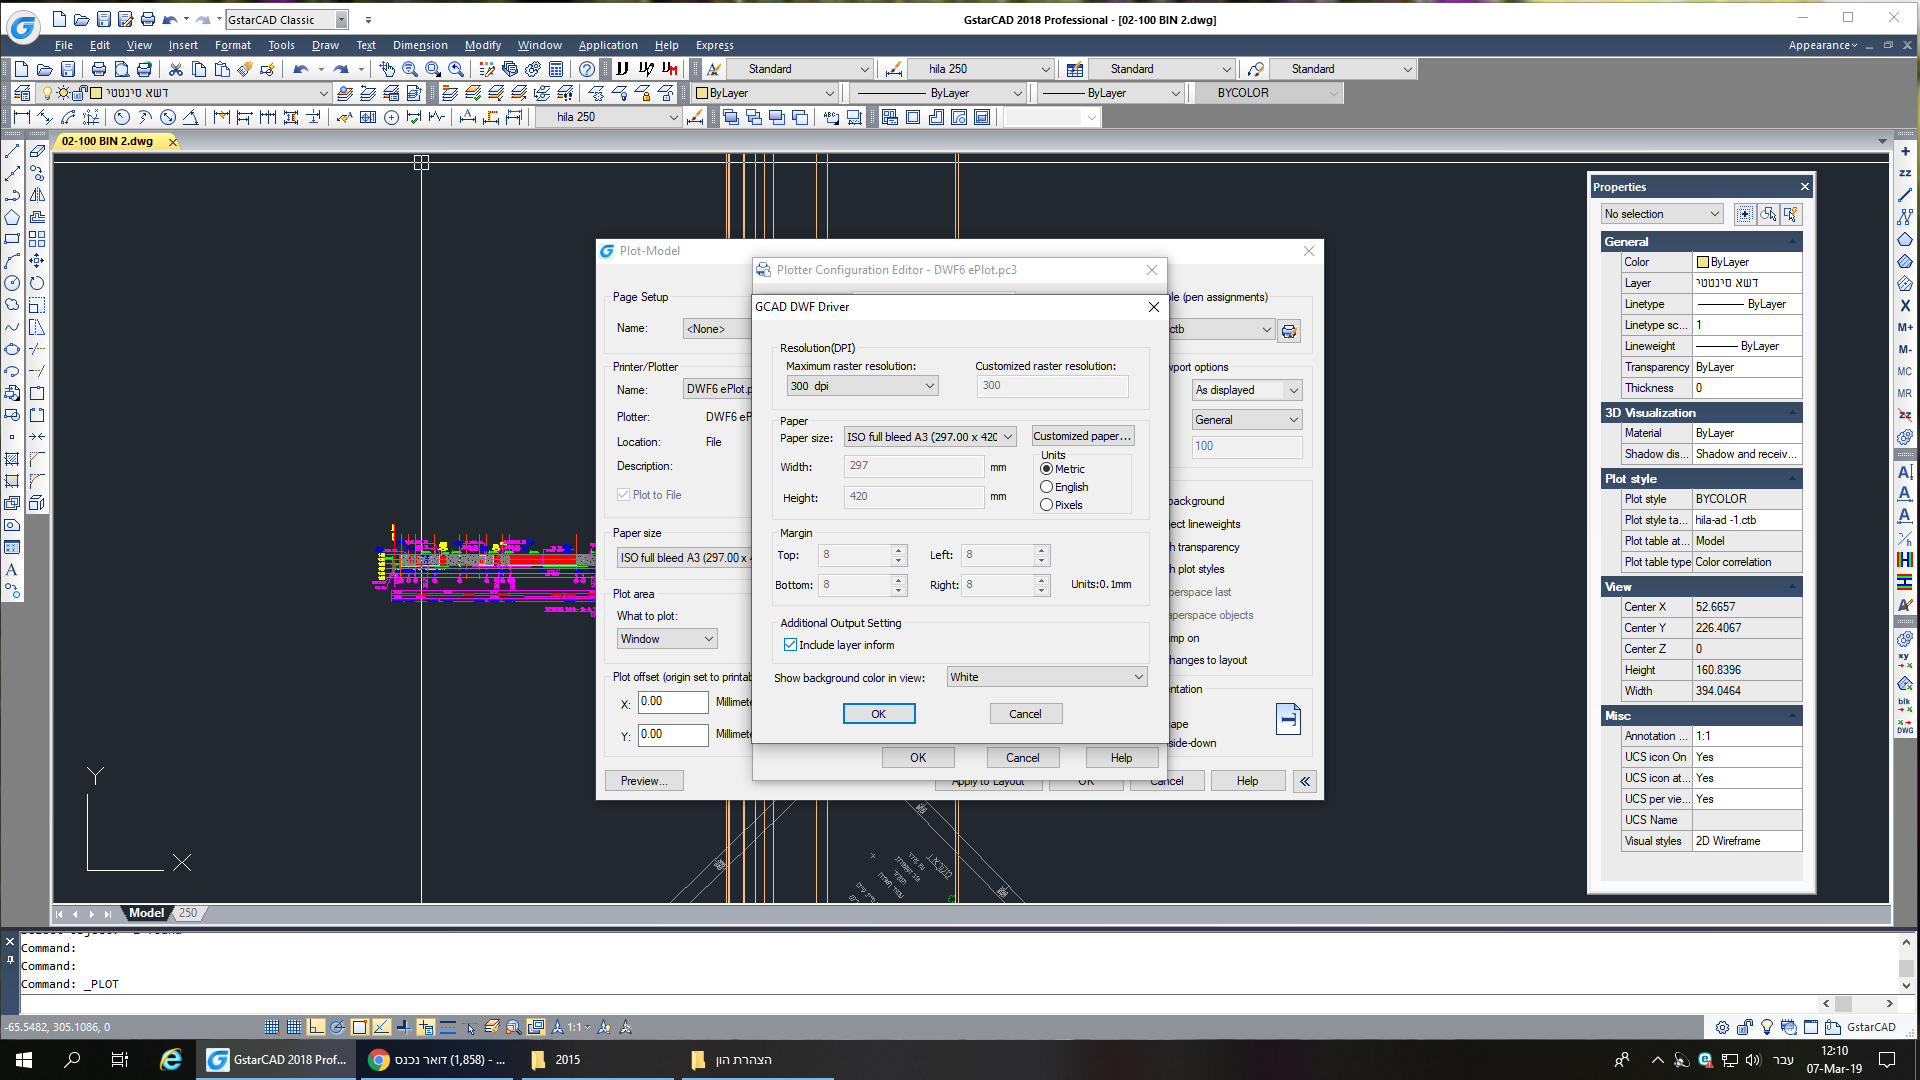Select the Pan hand tool
1920x1080 pixels.
387,69
